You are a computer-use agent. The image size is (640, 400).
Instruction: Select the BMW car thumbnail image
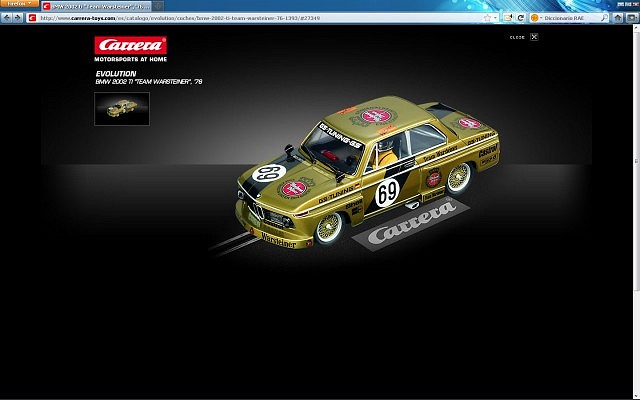[122, 109]
